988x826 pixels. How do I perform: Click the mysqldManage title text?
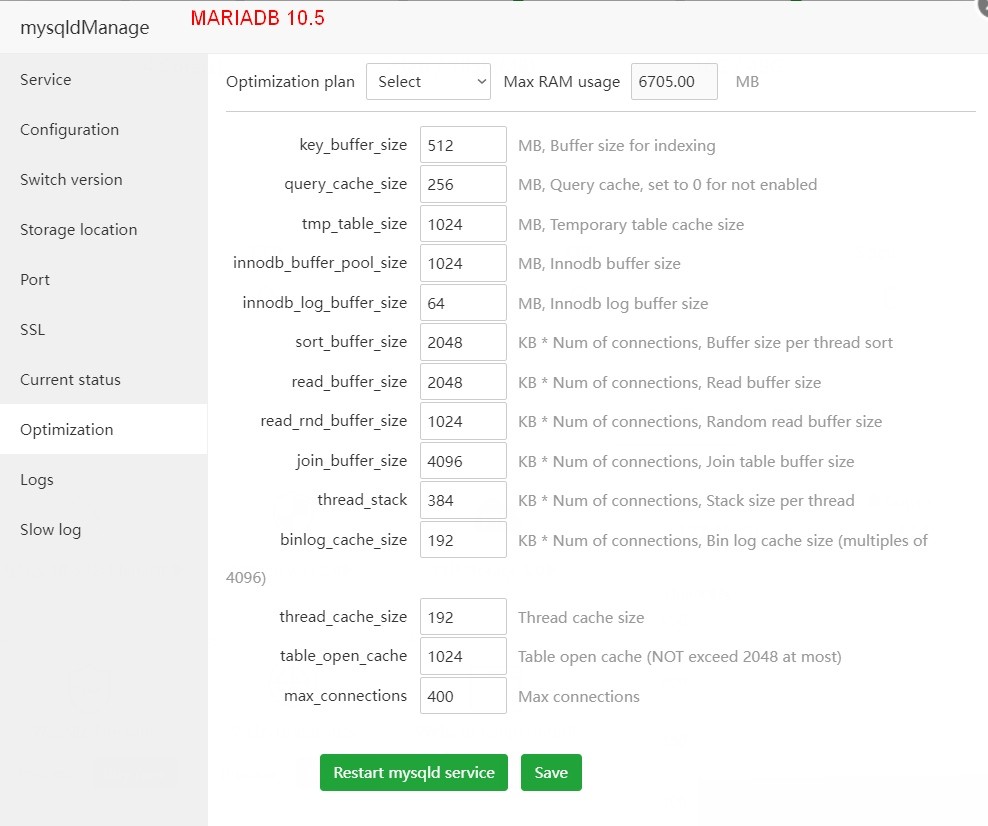pos(84,28)
